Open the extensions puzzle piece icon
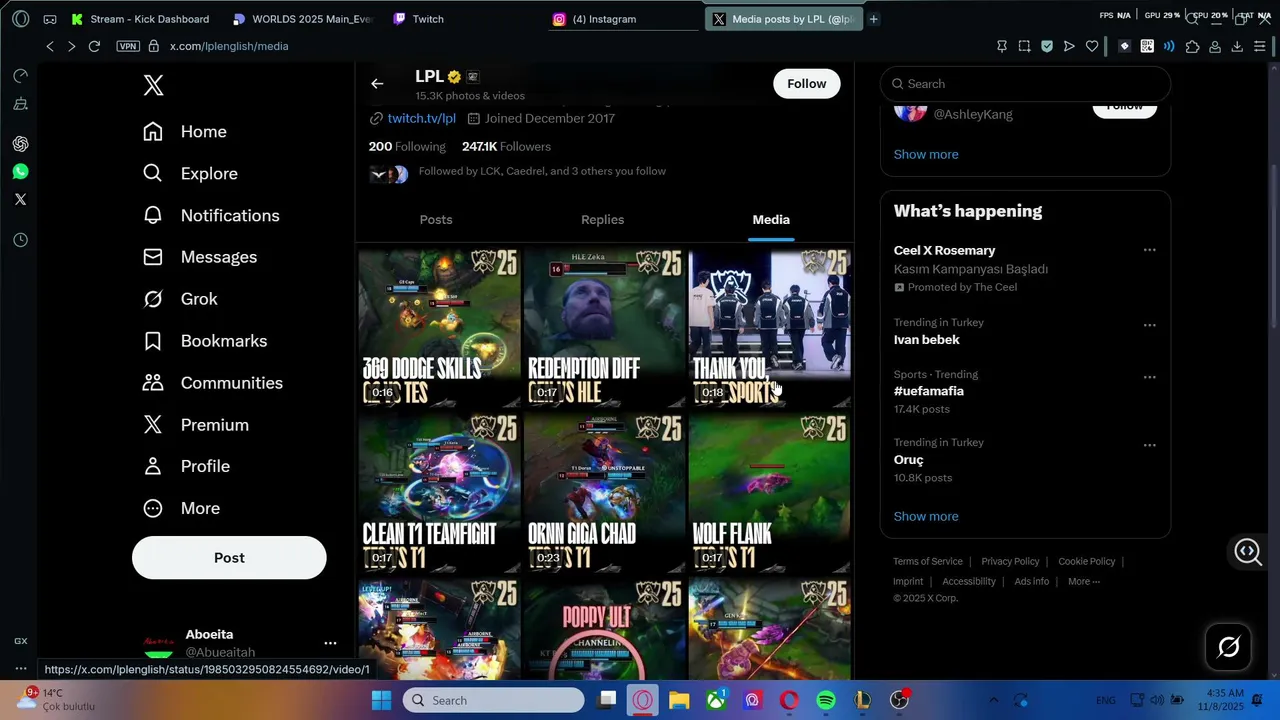 (x=1192, y=46)
